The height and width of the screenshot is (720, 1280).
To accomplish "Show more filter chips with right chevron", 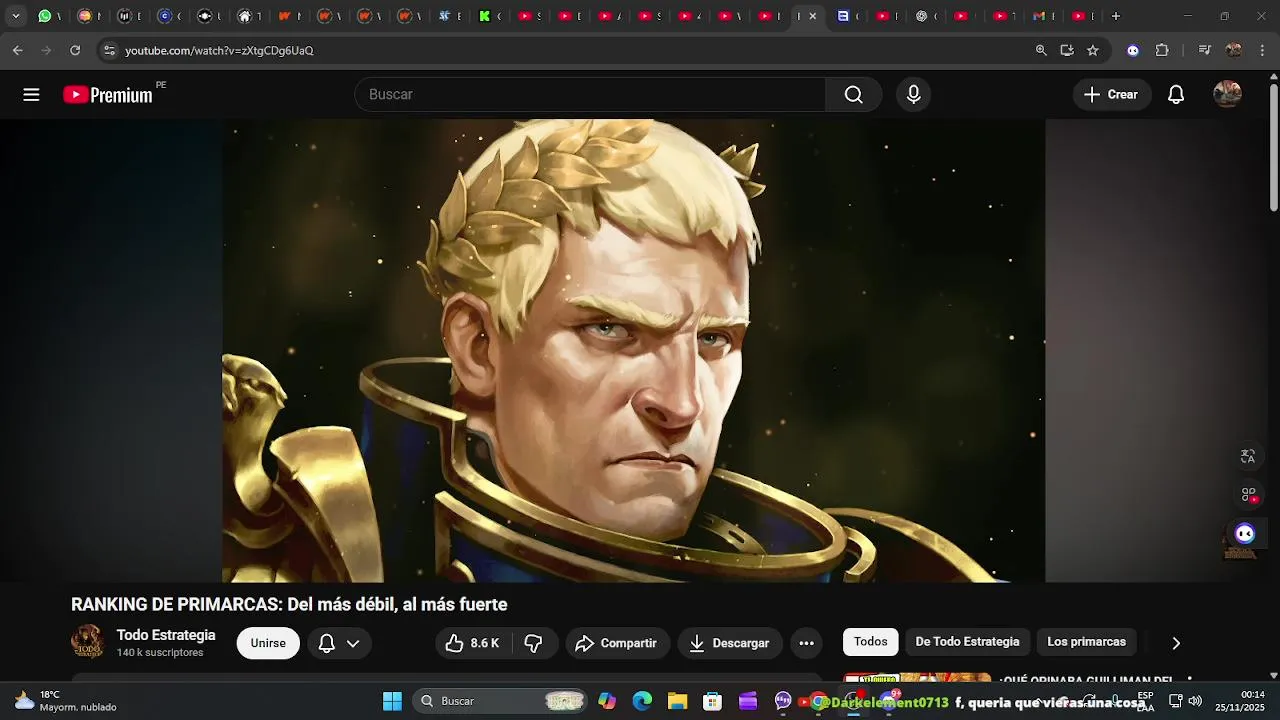I will point(1176,643).
